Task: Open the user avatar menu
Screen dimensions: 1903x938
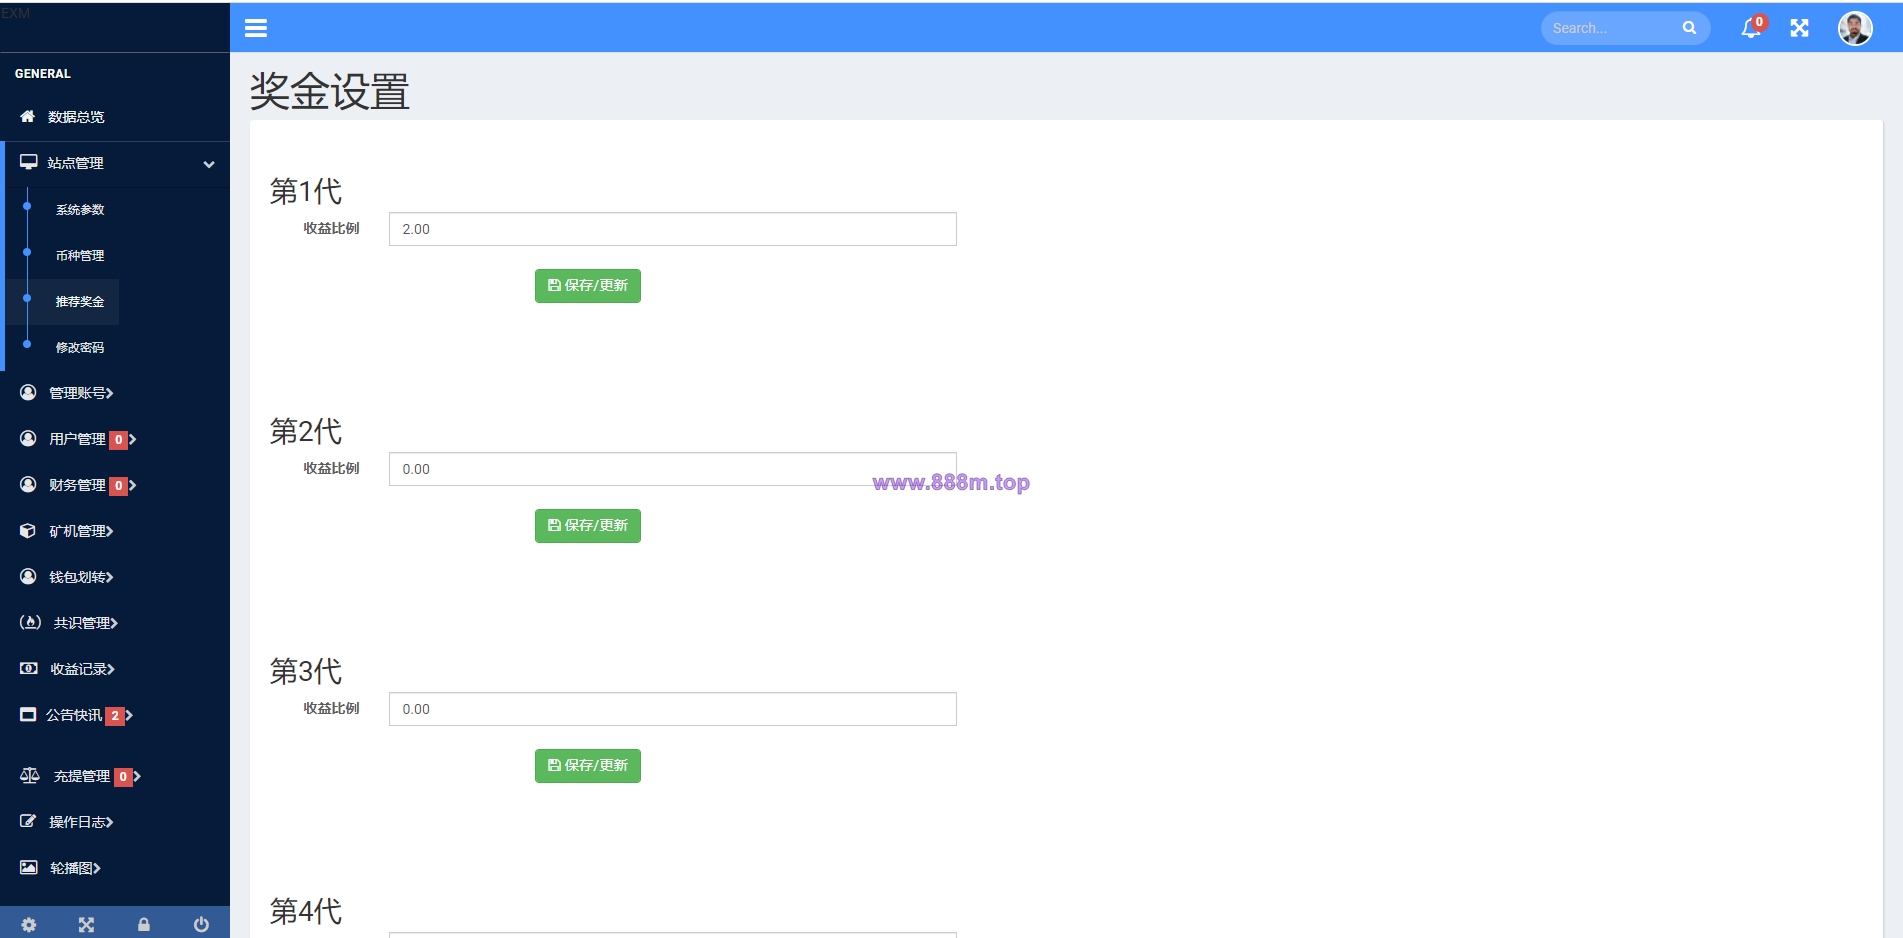Action: click(1855, 28)
